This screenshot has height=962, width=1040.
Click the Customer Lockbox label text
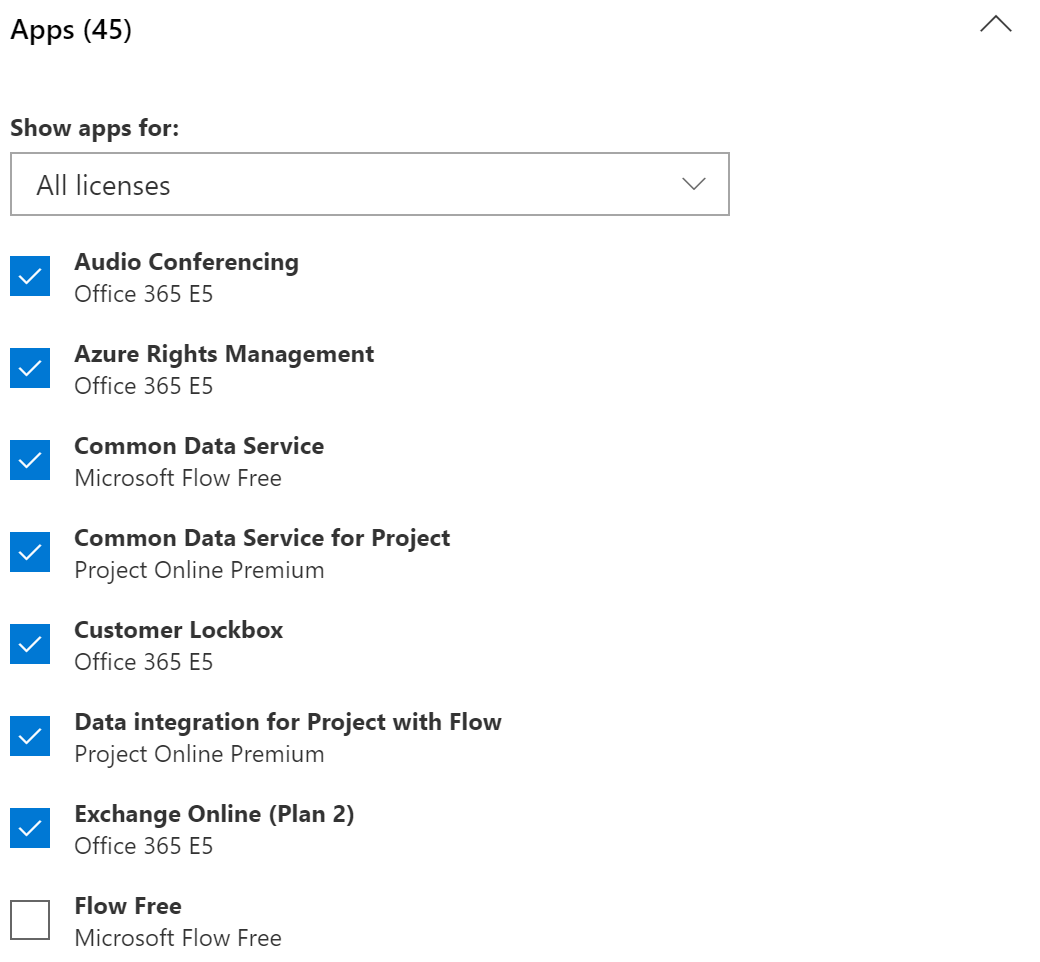point(178,630)
